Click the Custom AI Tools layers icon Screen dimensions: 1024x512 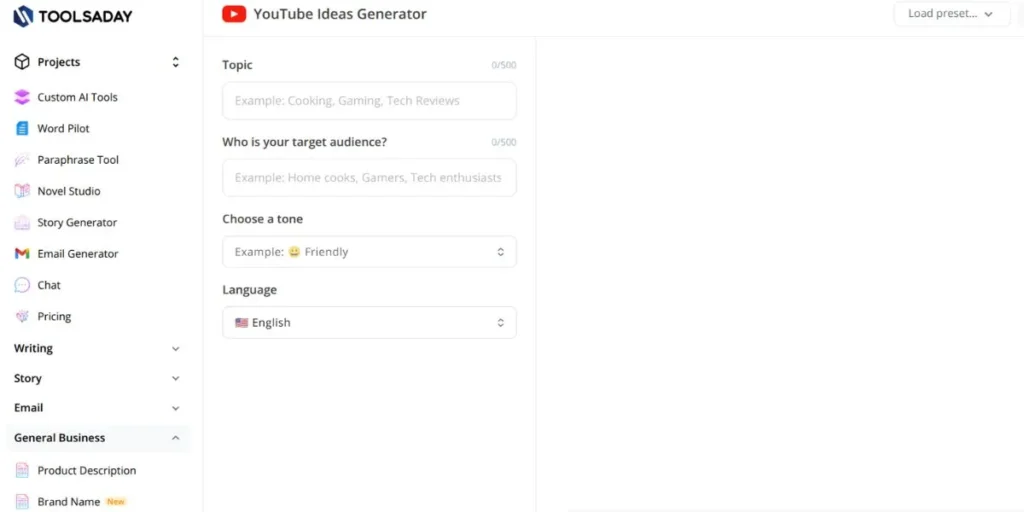click(x=22, y=97)
